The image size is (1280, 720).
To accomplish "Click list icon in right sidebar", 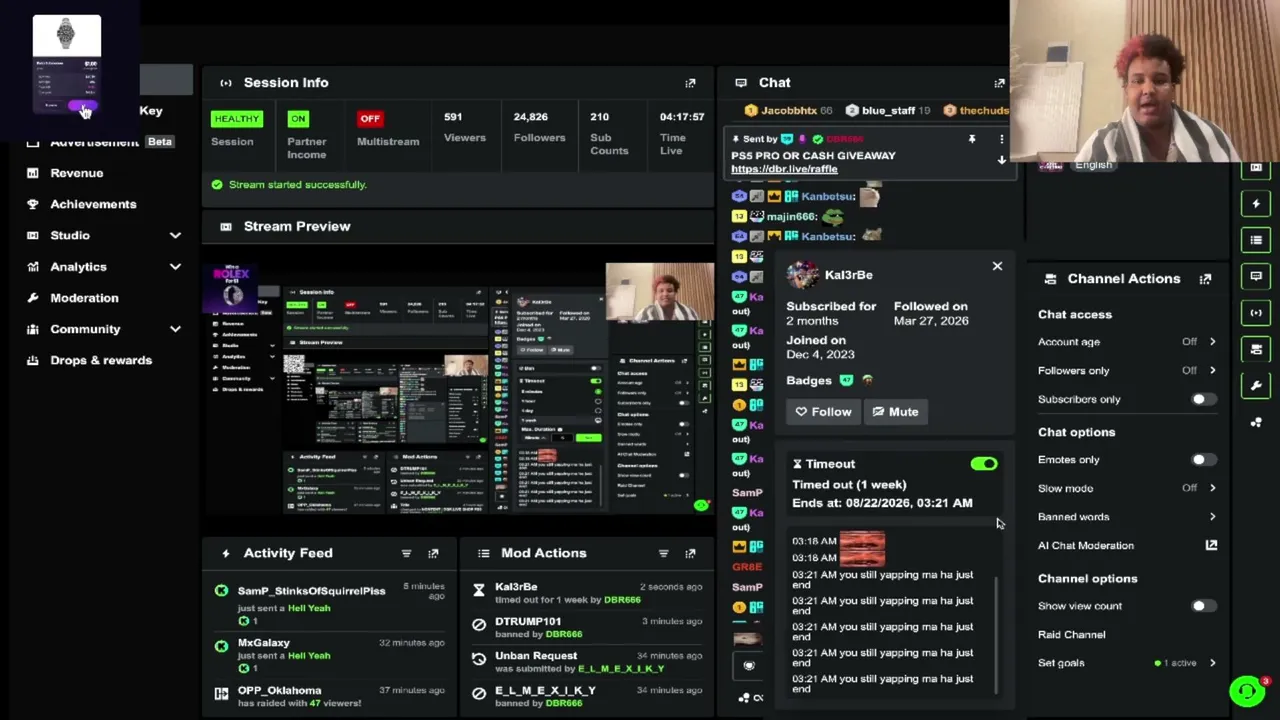I will coord(1256,240).
